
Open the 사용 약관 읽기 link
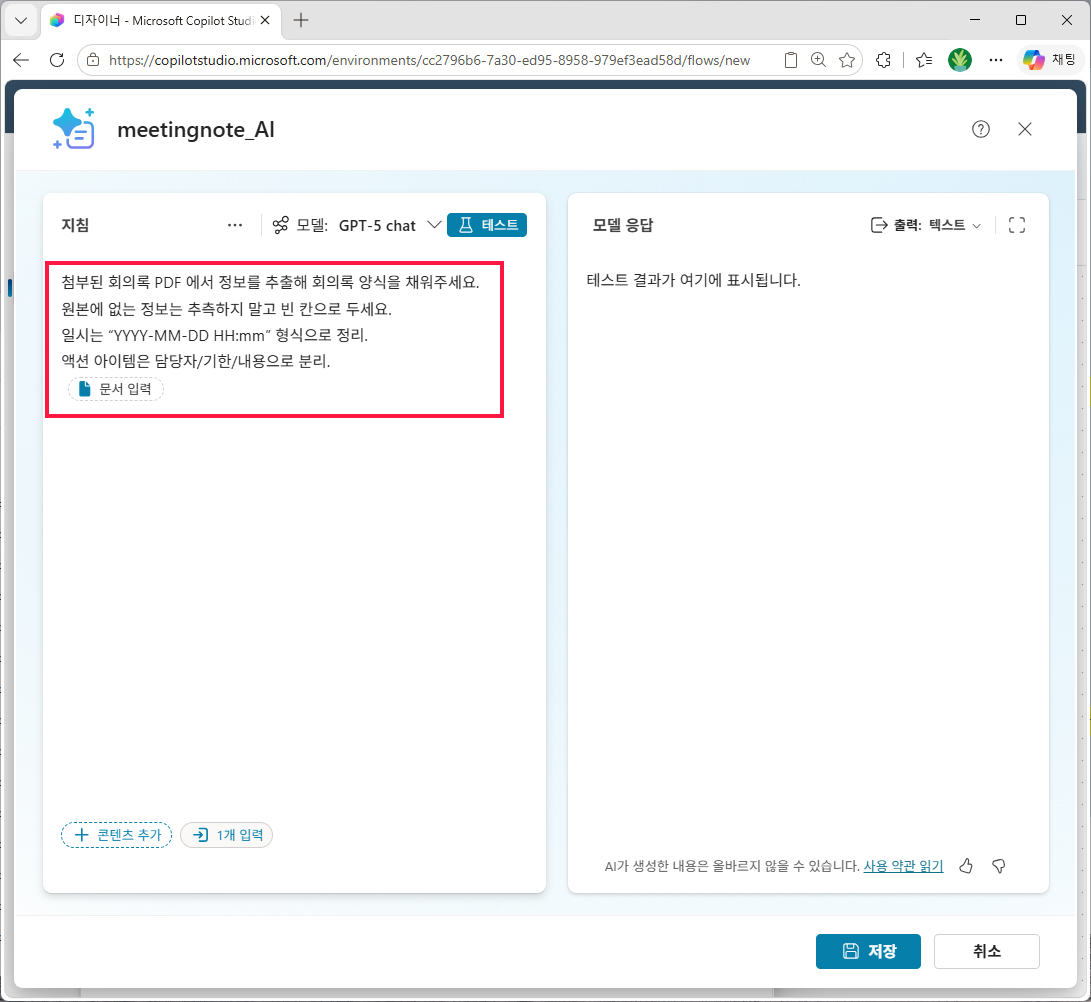tap(903, 866)
